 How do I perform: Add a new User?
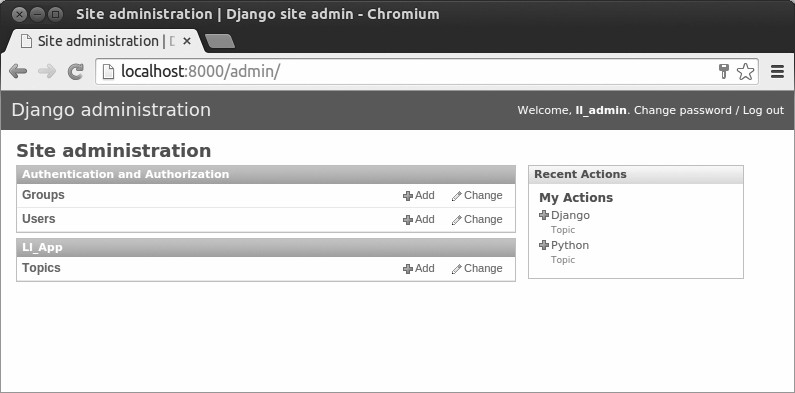tap(419, 220)
